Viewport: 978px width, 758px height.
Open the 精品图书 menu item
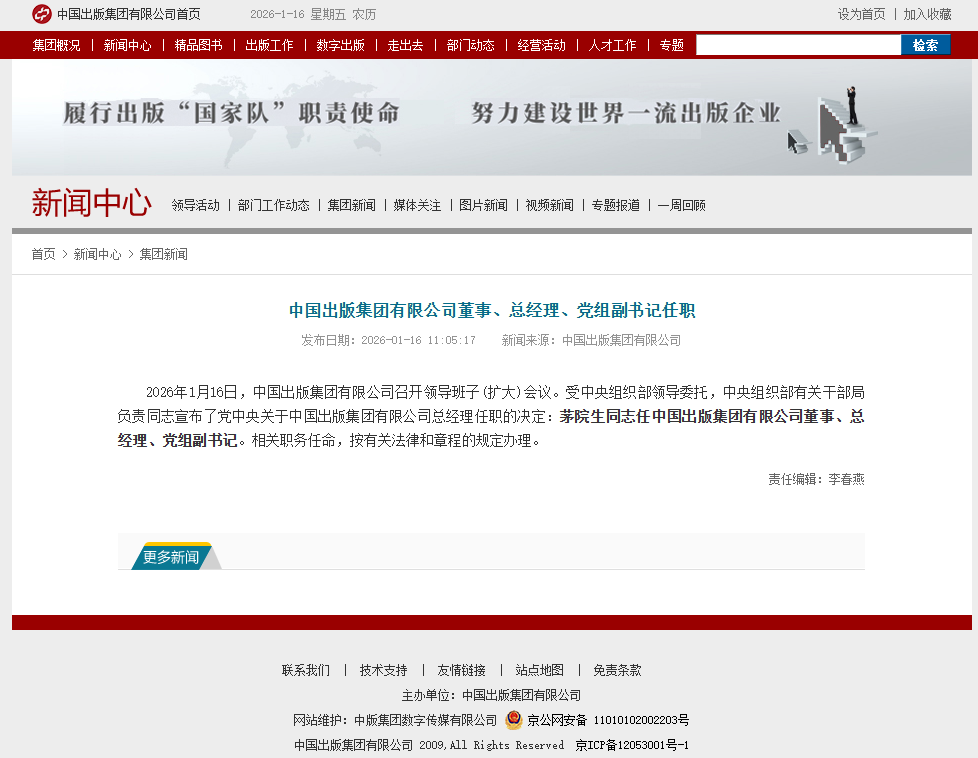[198, 45]
